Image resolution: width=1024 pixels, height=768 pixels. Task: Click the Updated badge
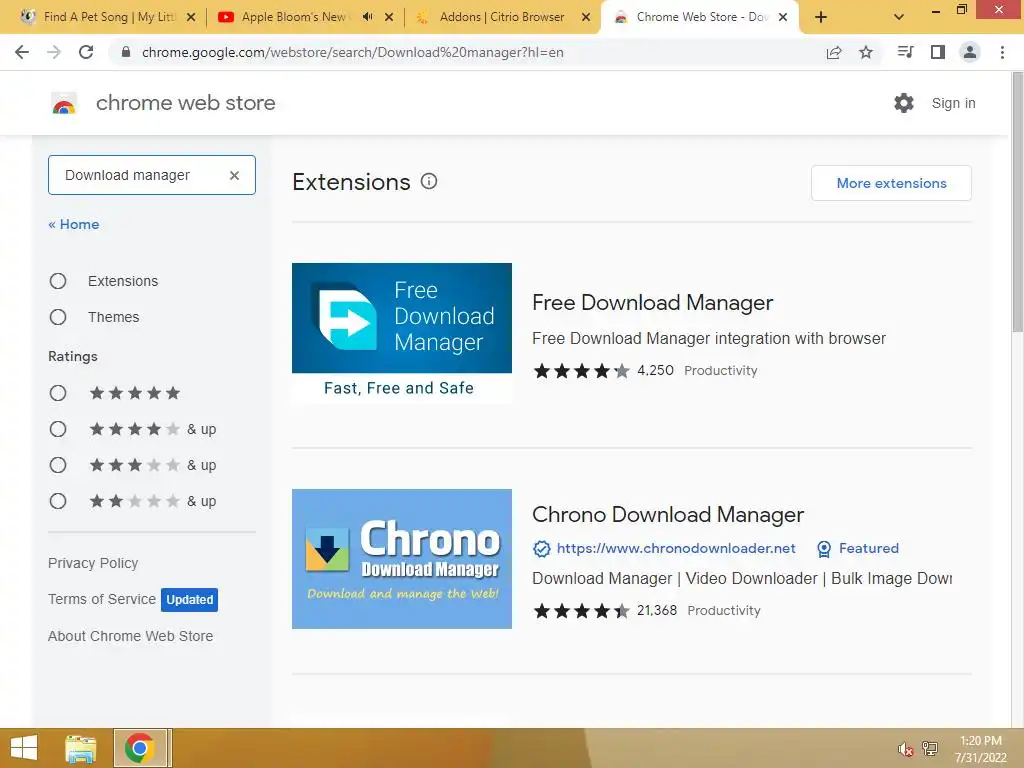[189, 600]
